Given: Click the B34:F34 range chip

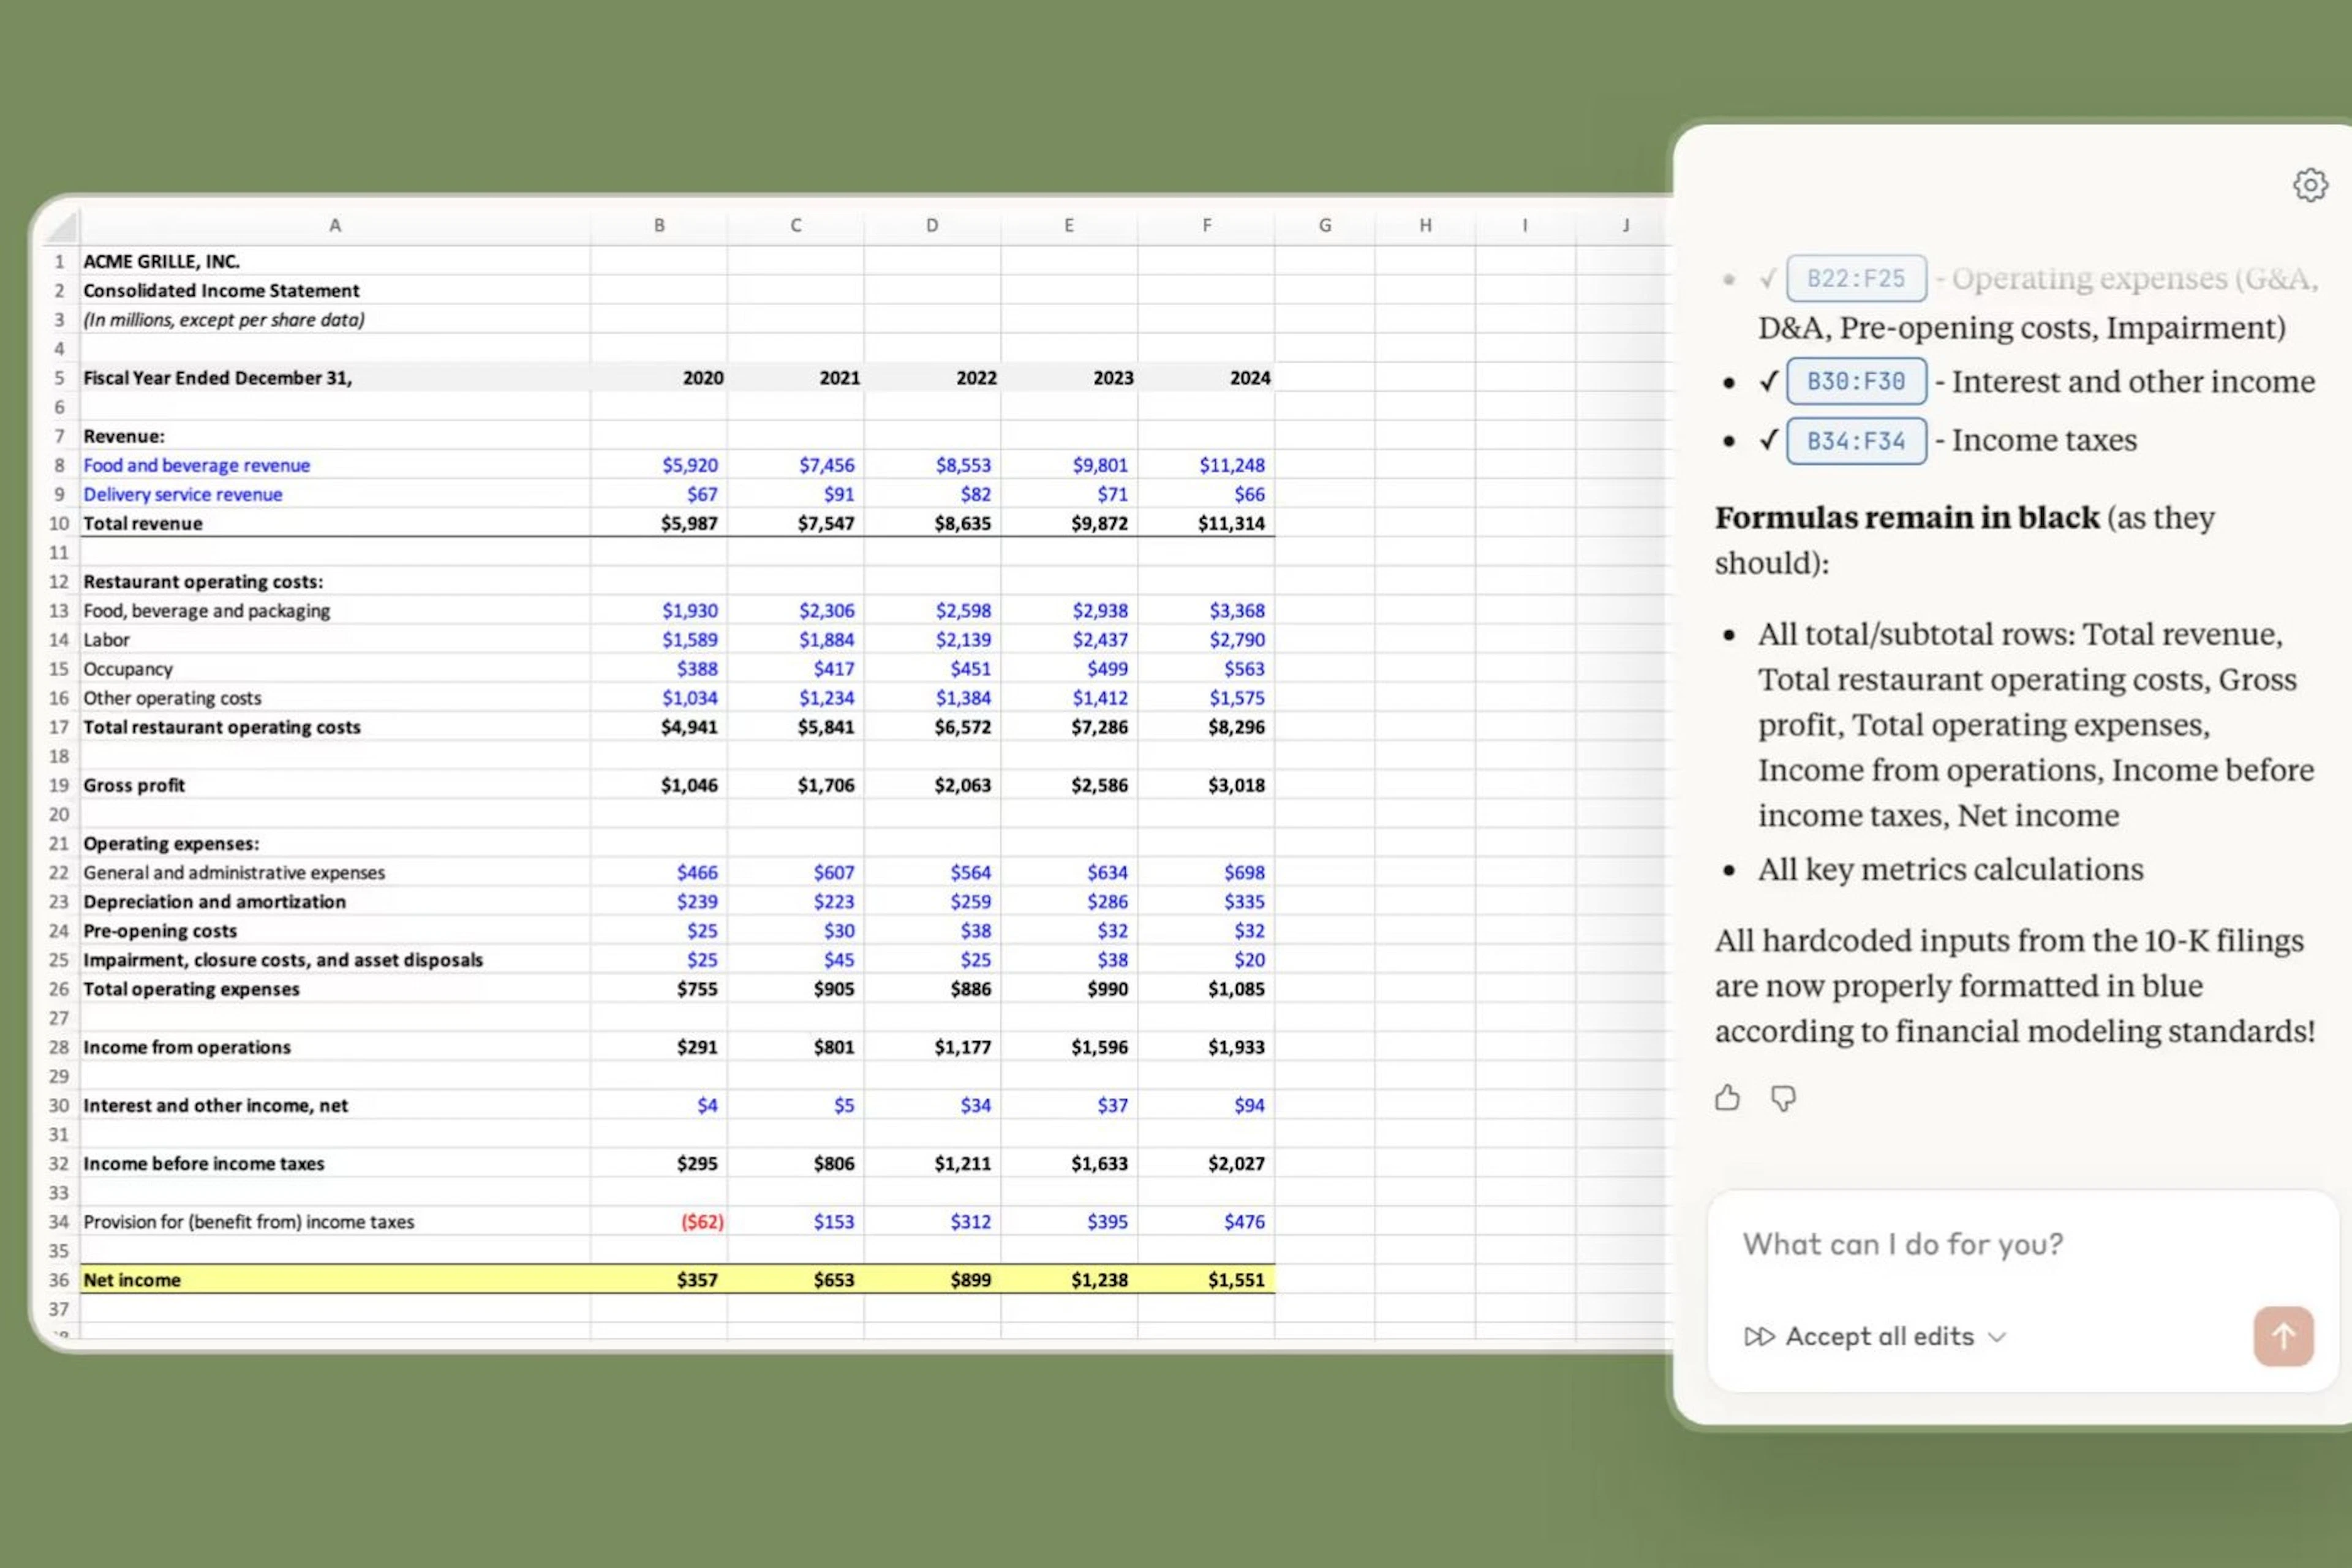Looking at the screenshot, I should point(1856,441).
